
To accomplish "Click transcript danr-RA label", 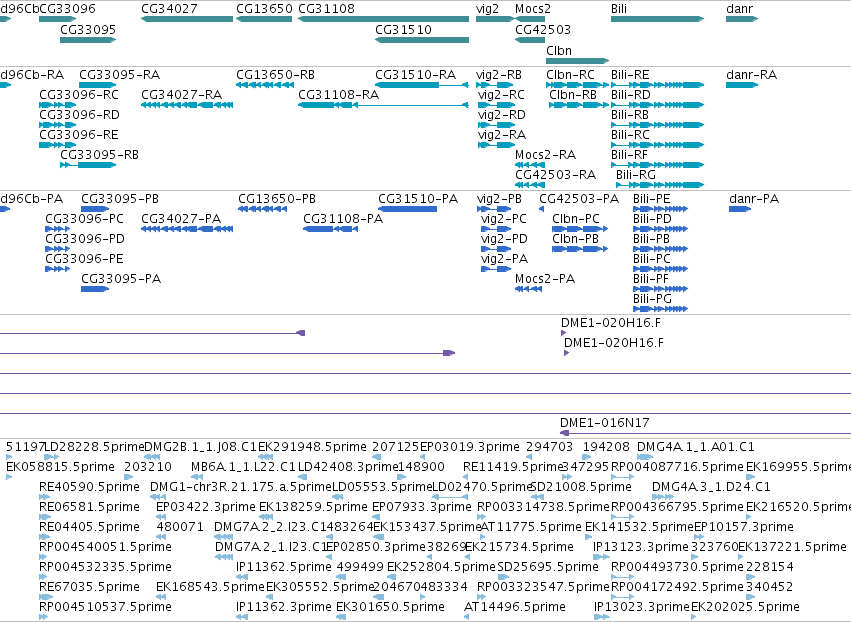I will (752, 74).
